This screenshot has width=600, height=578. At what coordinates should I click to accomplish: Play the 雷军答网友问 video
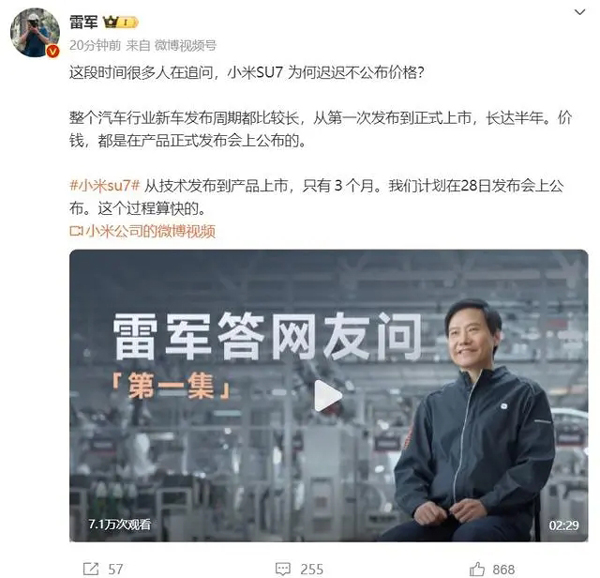coord(328,396)
